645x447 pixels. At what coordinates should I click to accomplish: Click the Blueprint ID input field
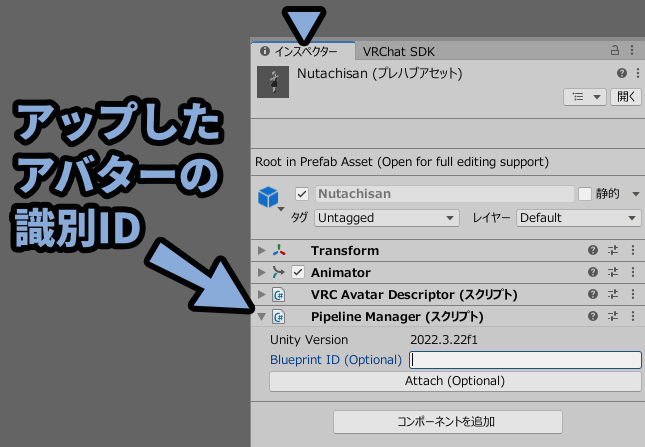click(x=525, y=360)
